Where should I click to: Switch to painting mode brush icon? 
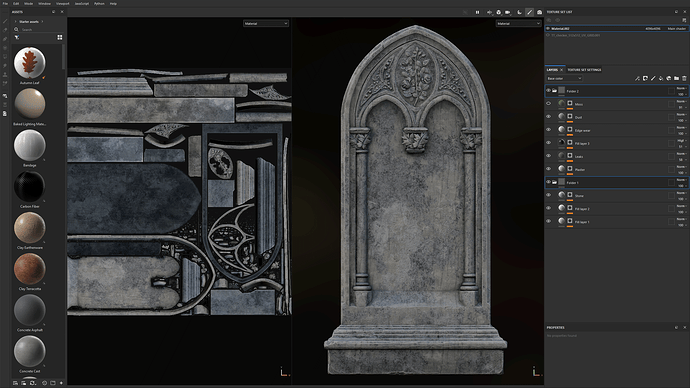[529, 12]
